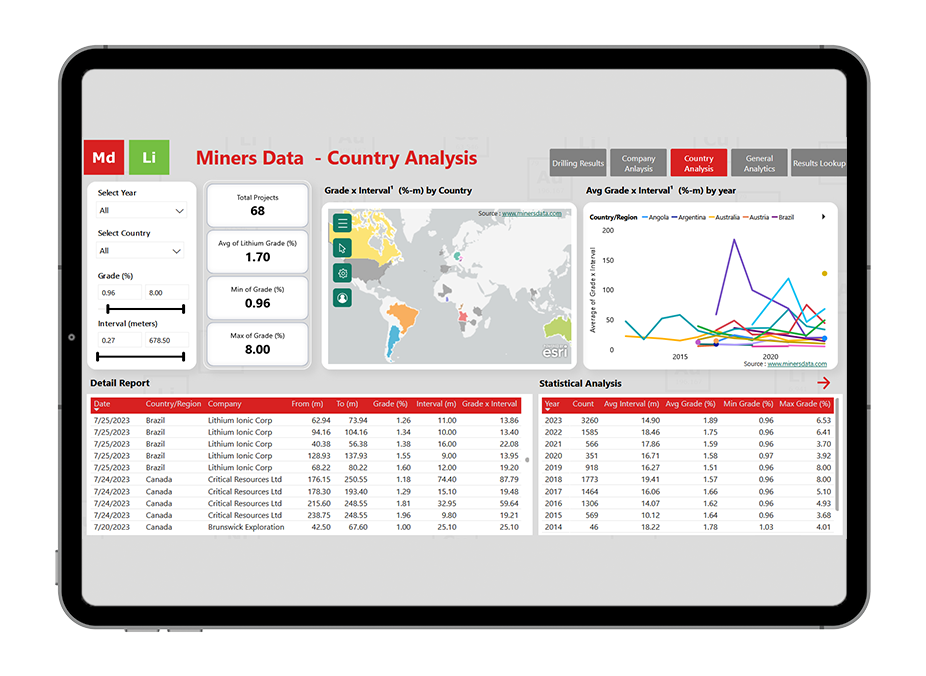The image size is (926, 676).
Task: Click Argentina on the map
Action: 393,342
